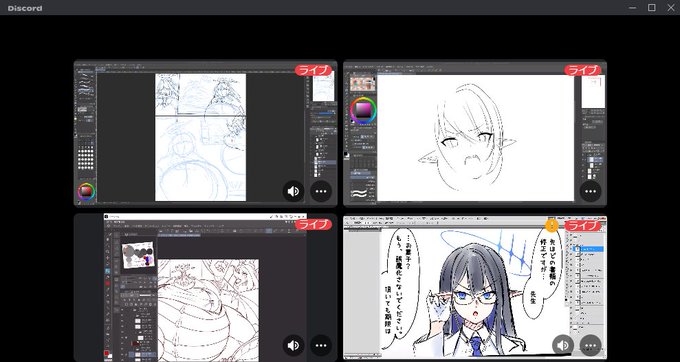Click the orange warning icon on the glasses-girl stream
This screenshot has width=680, height=362.
[x=552, y=225]
